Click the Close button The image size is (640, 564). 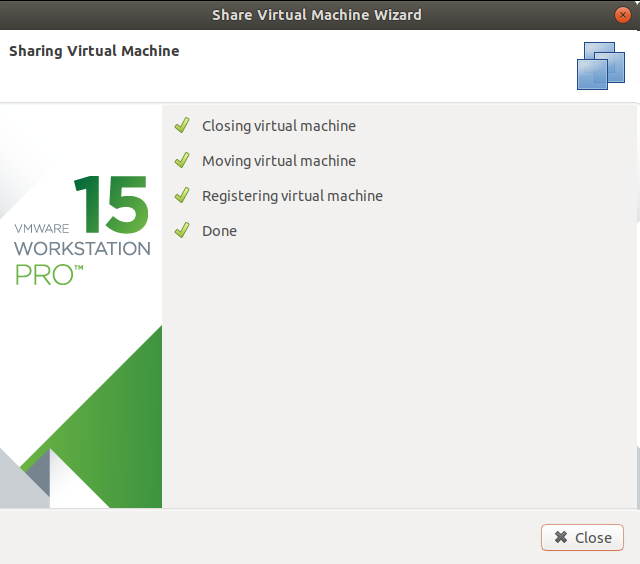point(582,537)
